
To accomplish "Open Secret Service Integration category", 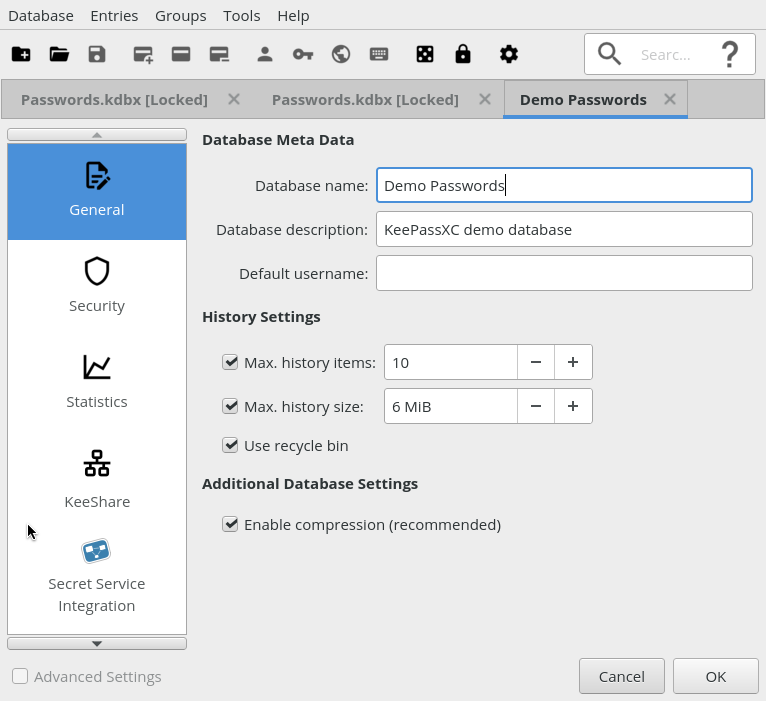I will (x=97, y=576).
